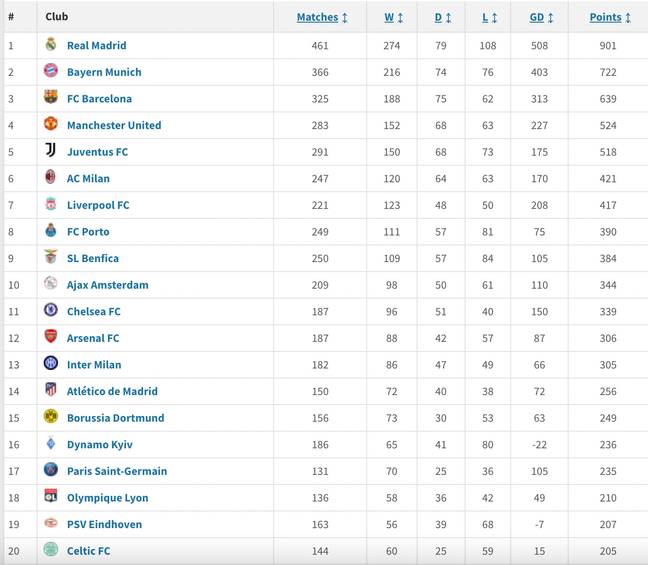Click the Manchester United crest icon
This screenshot has height=565, width=648.
click(x=51, y=124)
